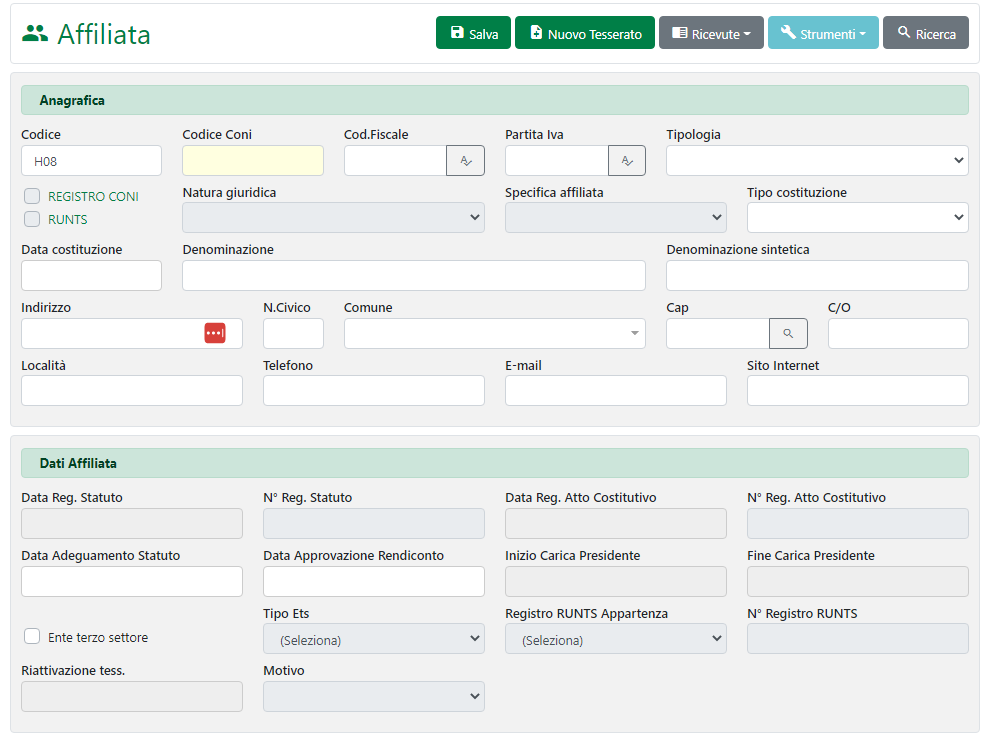Select the Data Adeguamento Statuto field
Screen dimensions: 987x737
click(132, 582)
